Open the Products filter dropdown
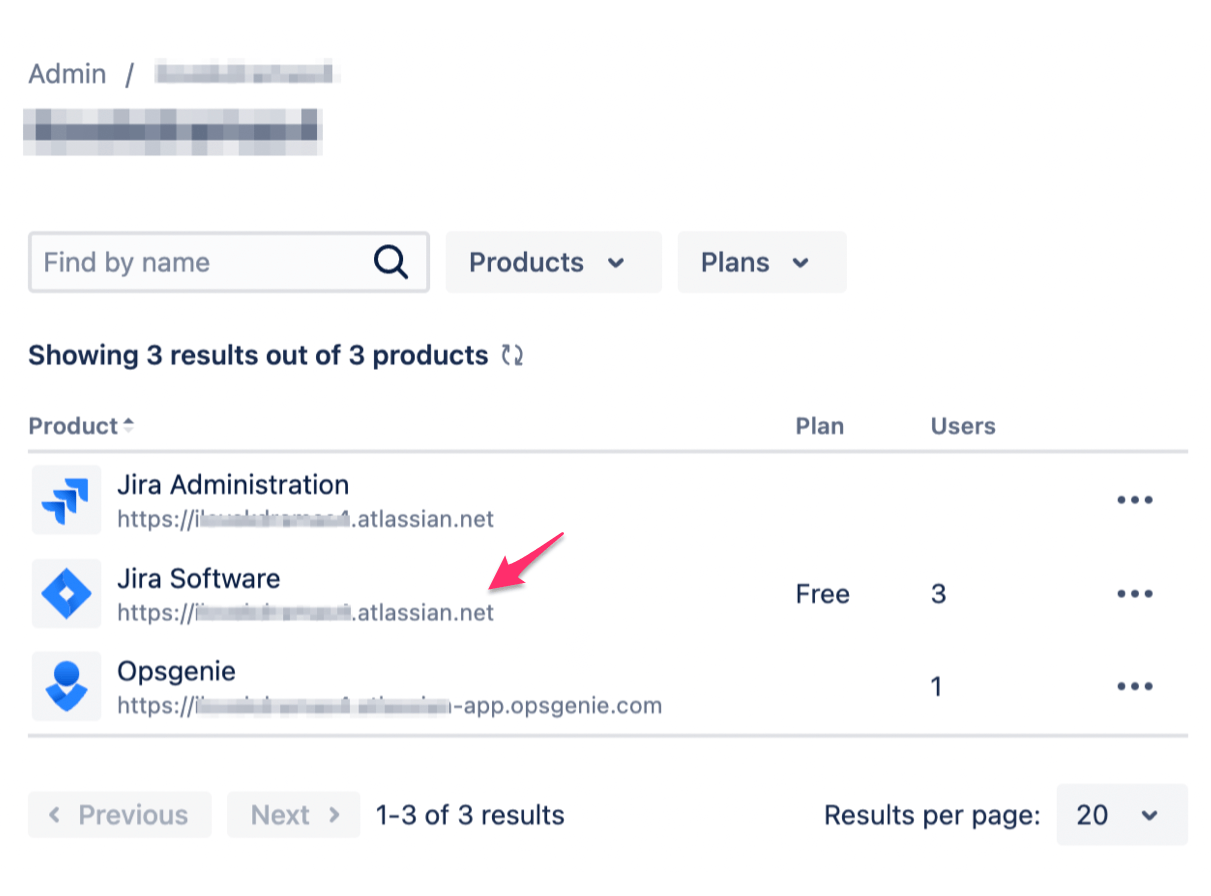The image size is (1211, 896). [x=554, y=263]
